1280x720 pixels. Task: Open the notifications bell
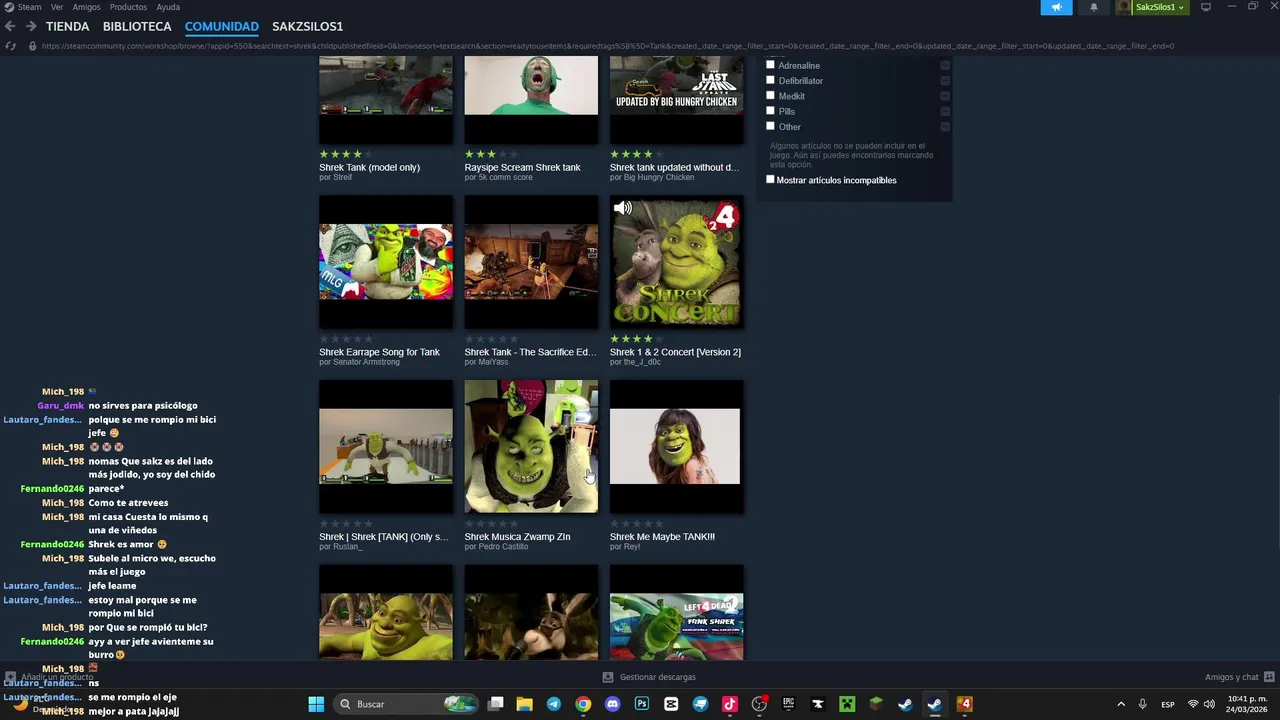(x=1093, y=7)
